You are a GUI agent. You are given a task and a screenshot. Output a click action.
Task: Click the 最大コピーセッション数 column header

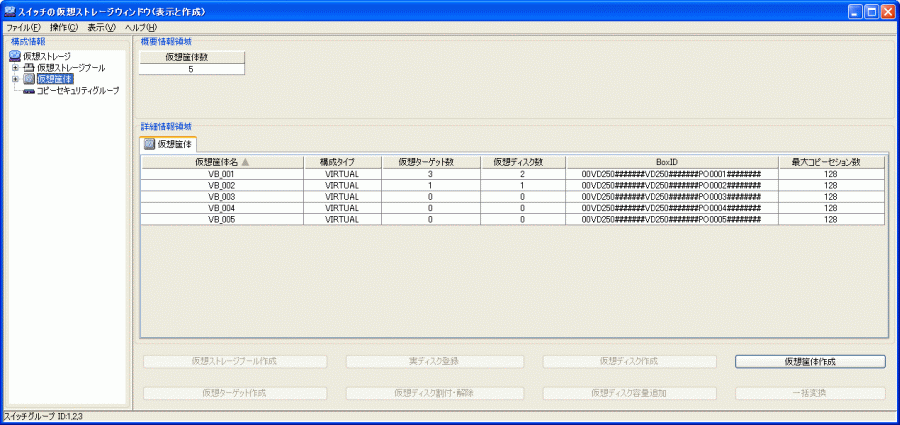click(x=831, y=161)
